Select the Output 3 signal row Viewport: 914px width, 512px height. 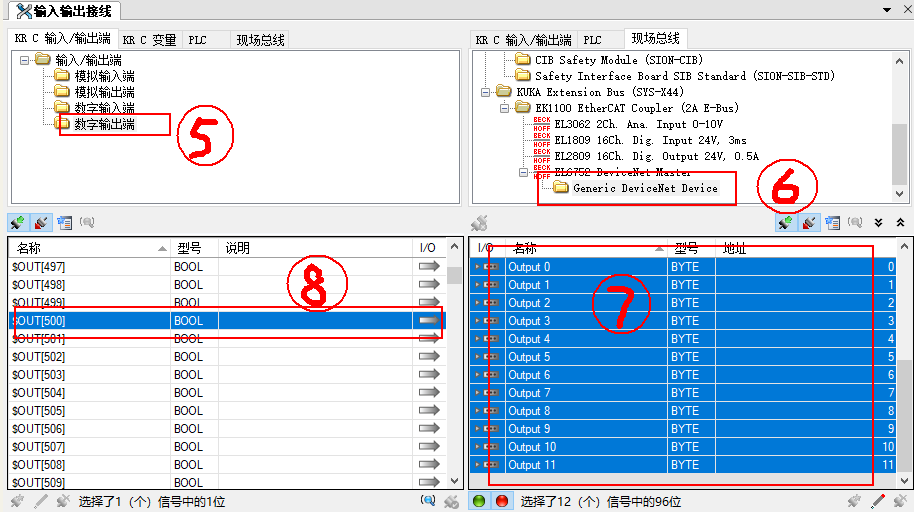coord(683,320)
